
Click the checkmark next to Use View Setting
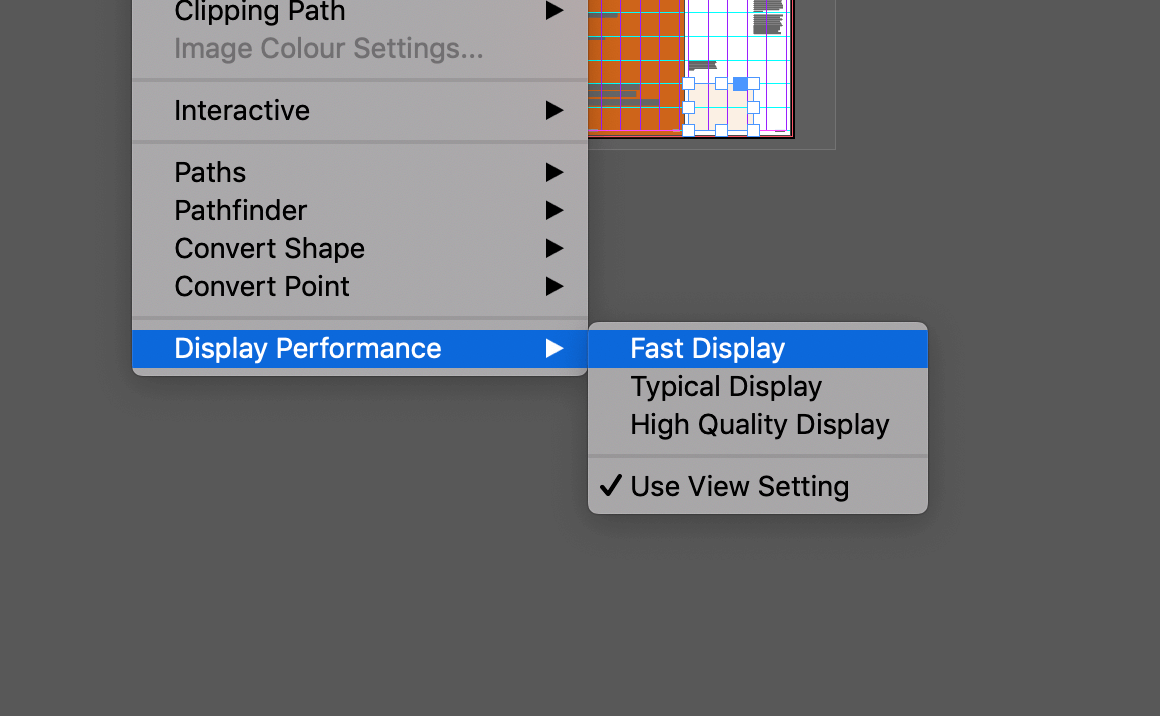pos(610,487)
